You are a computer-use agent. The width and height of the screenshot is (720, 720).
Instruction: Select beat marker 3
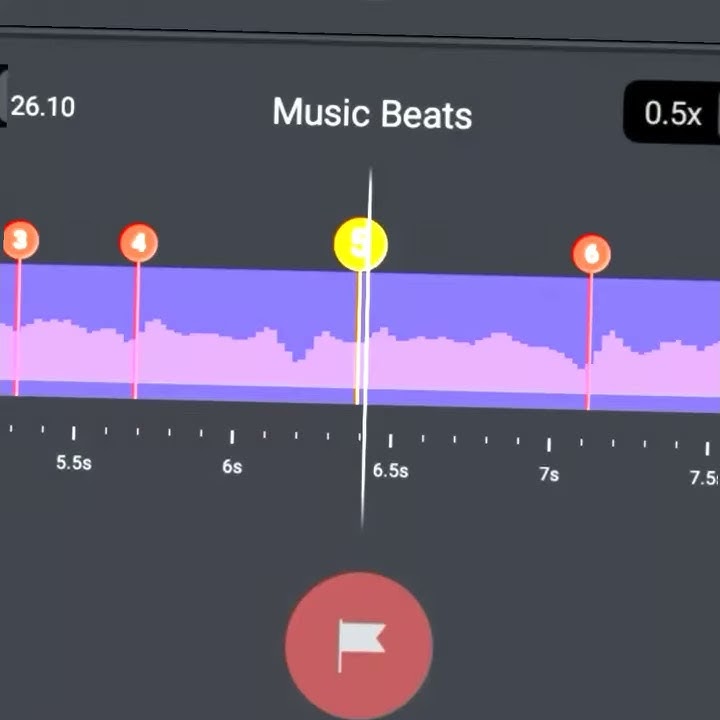pyautogui.click(x=20, y=240)
